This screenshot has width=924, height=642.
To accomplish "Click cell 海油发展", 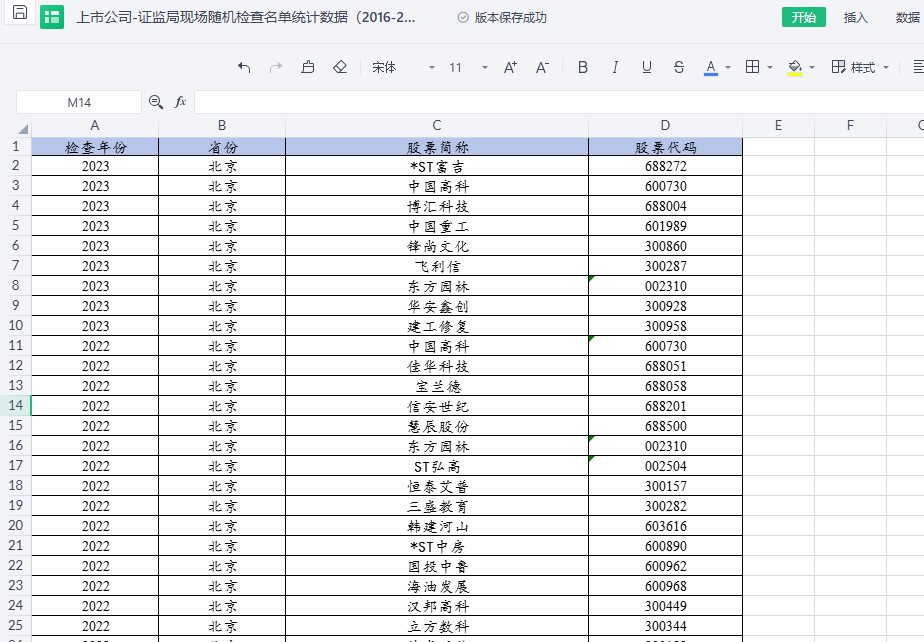I will (437, 587).
